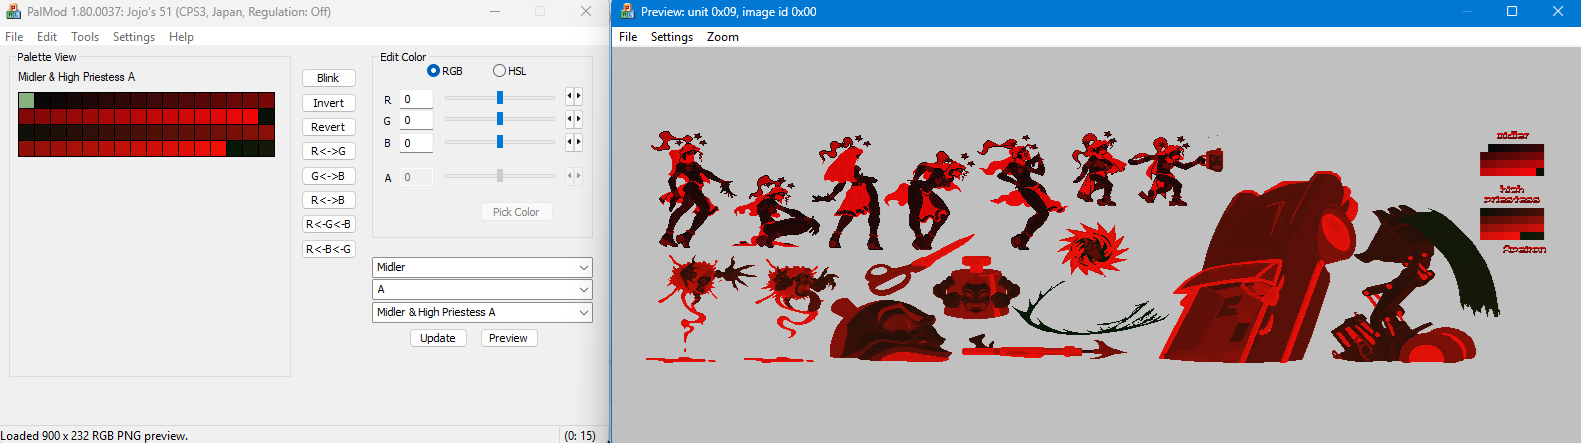Image resolution: width=1581 pixels, height=443 pixels.
Task: Click the R channel stepper arrows
Action: pos(574,96)
